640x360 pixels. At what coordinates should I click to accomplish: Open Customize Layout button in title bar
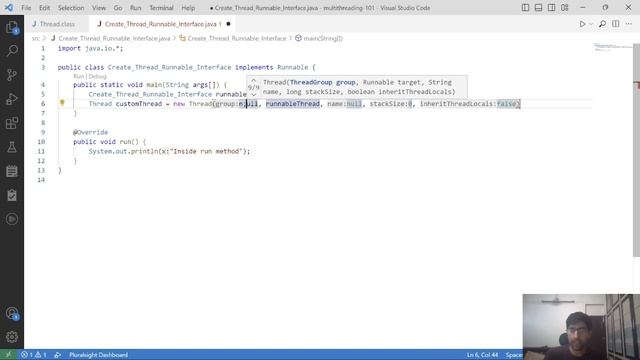coord(564,8)
